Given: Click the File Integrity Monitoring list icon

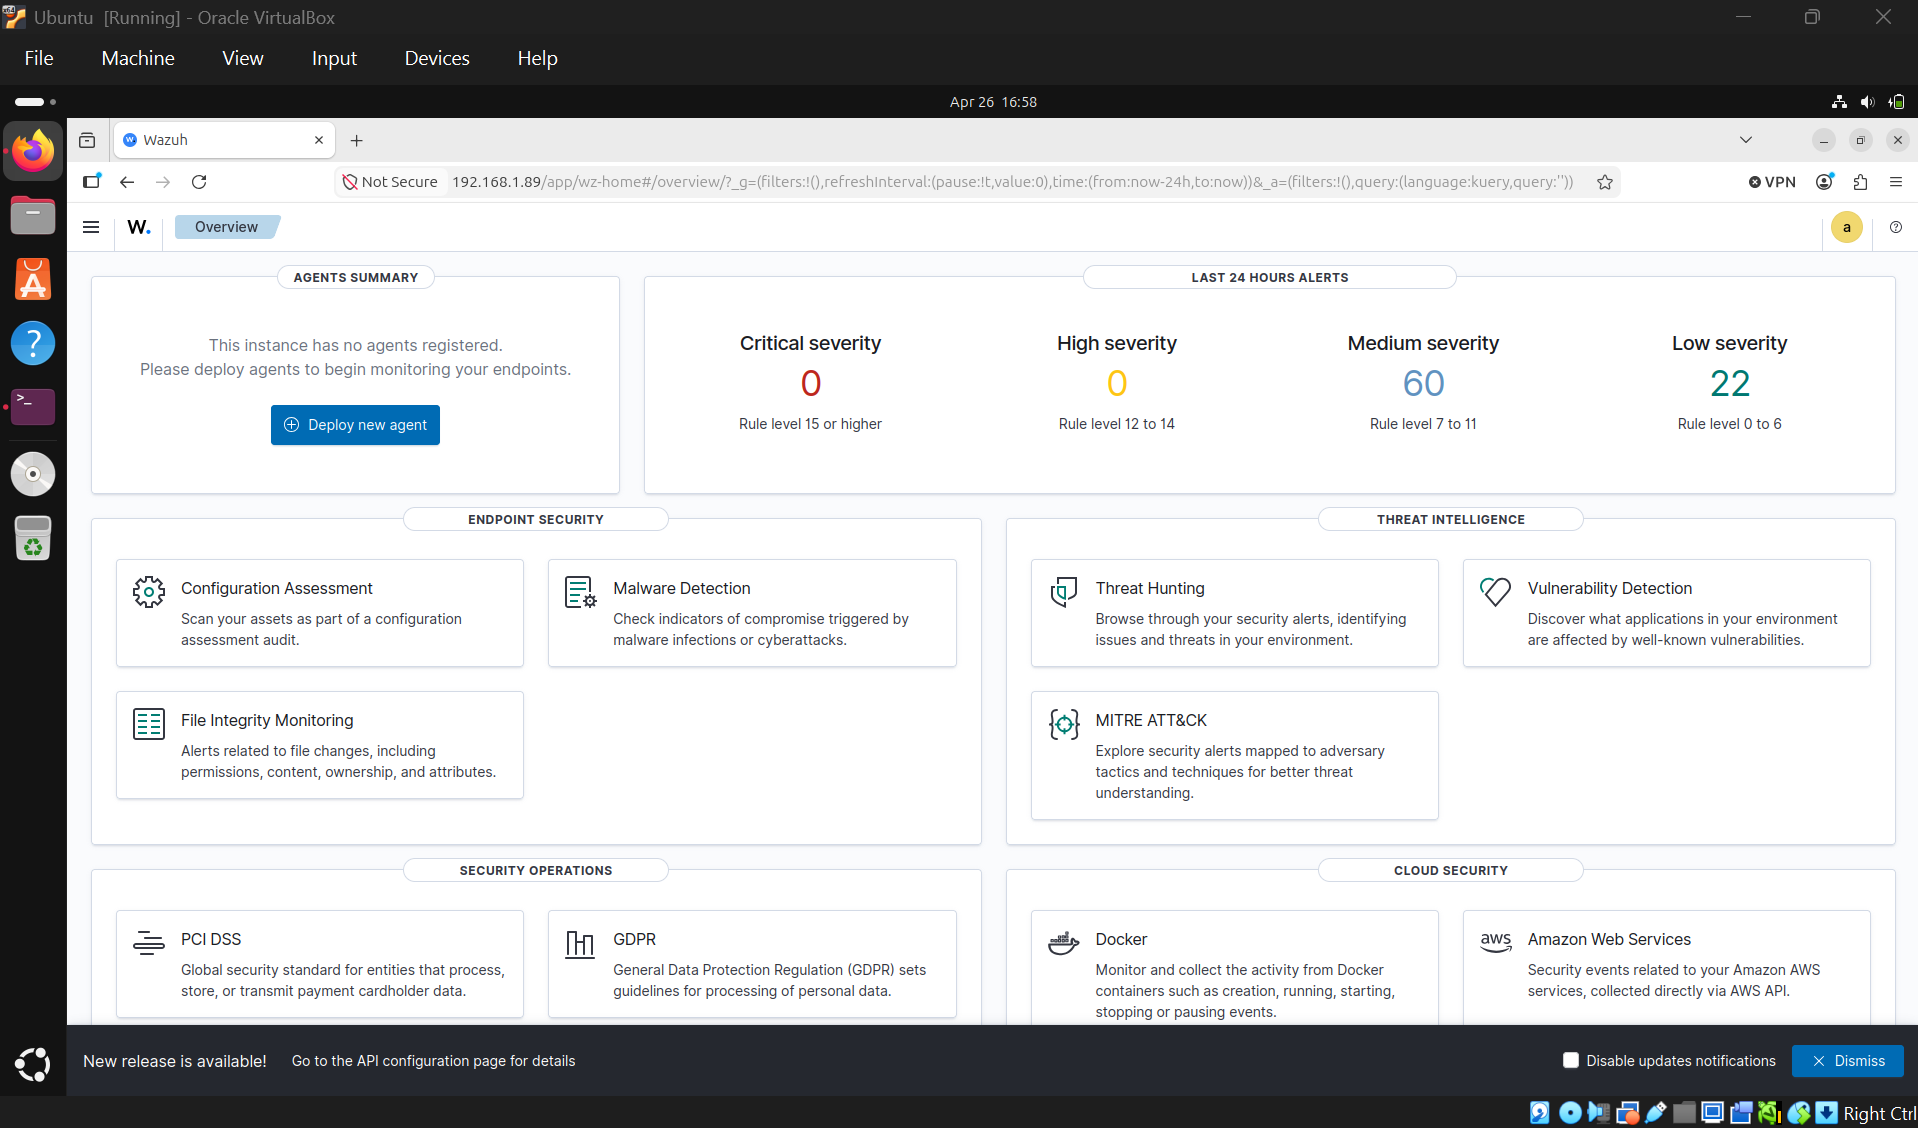Looking at the screenshot, I should pyautogui.click(x=149, y=724).
